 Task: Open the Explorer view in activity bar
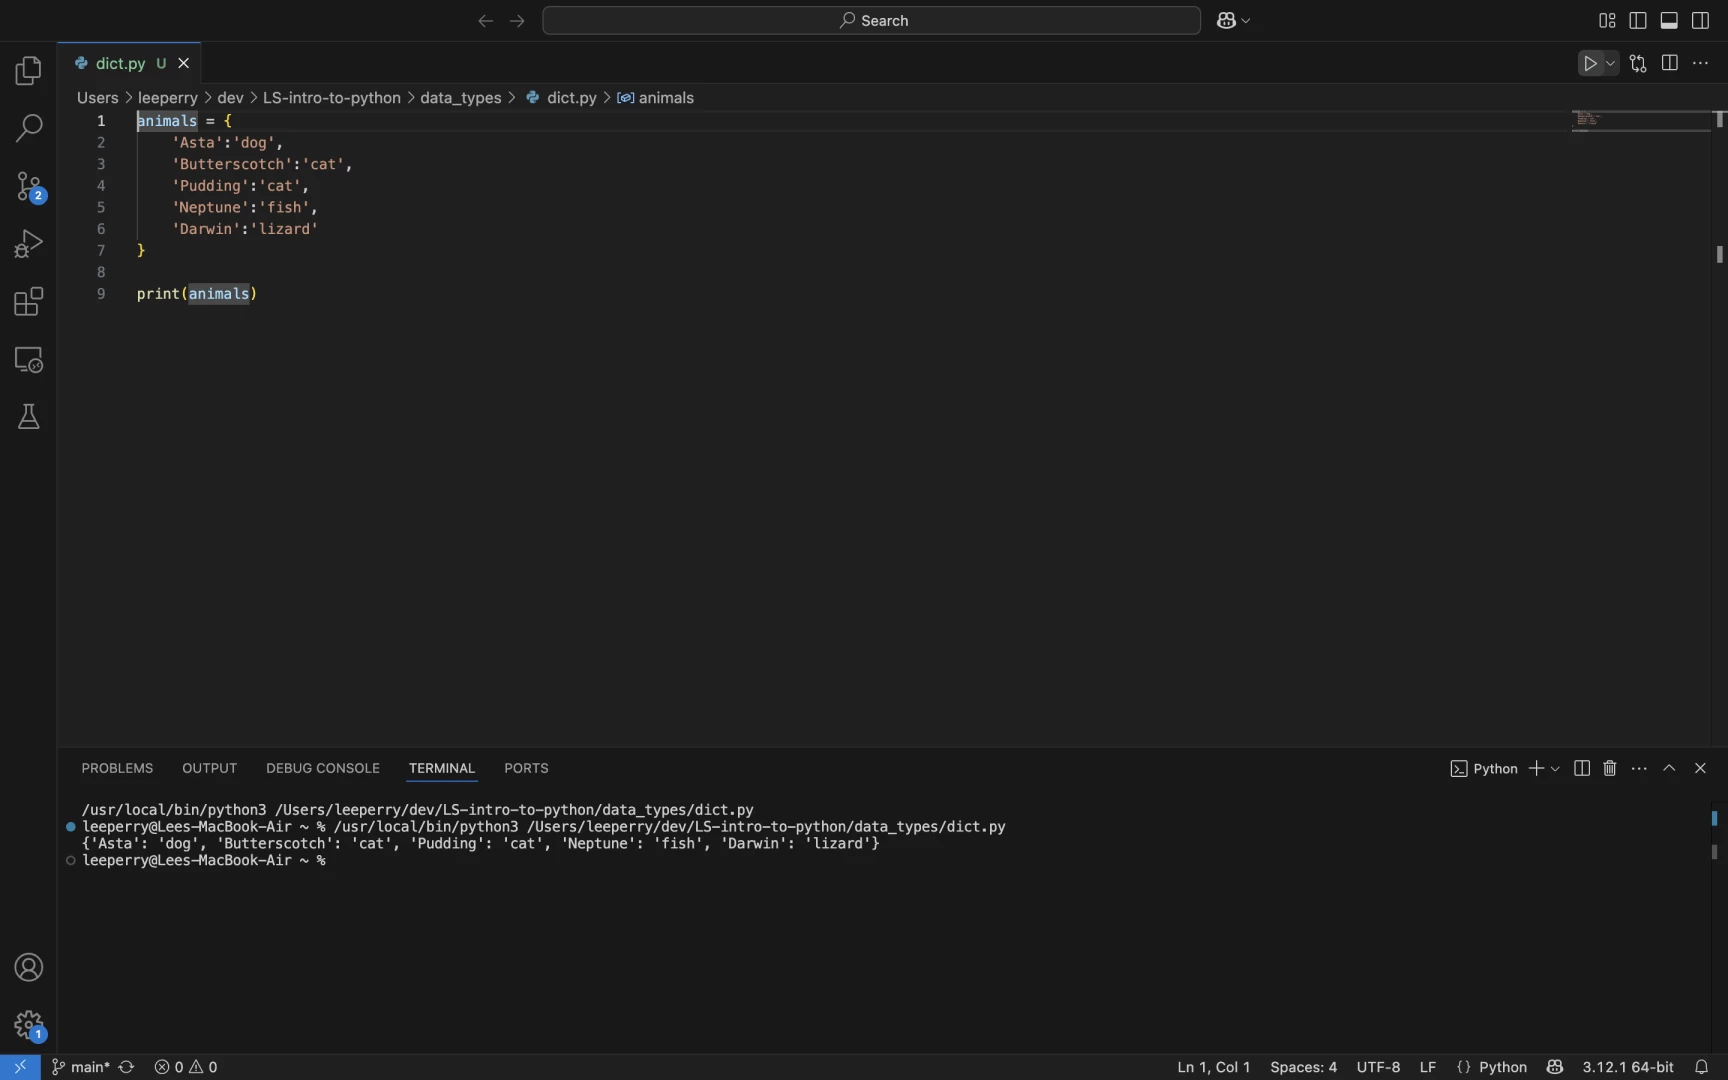29,71
